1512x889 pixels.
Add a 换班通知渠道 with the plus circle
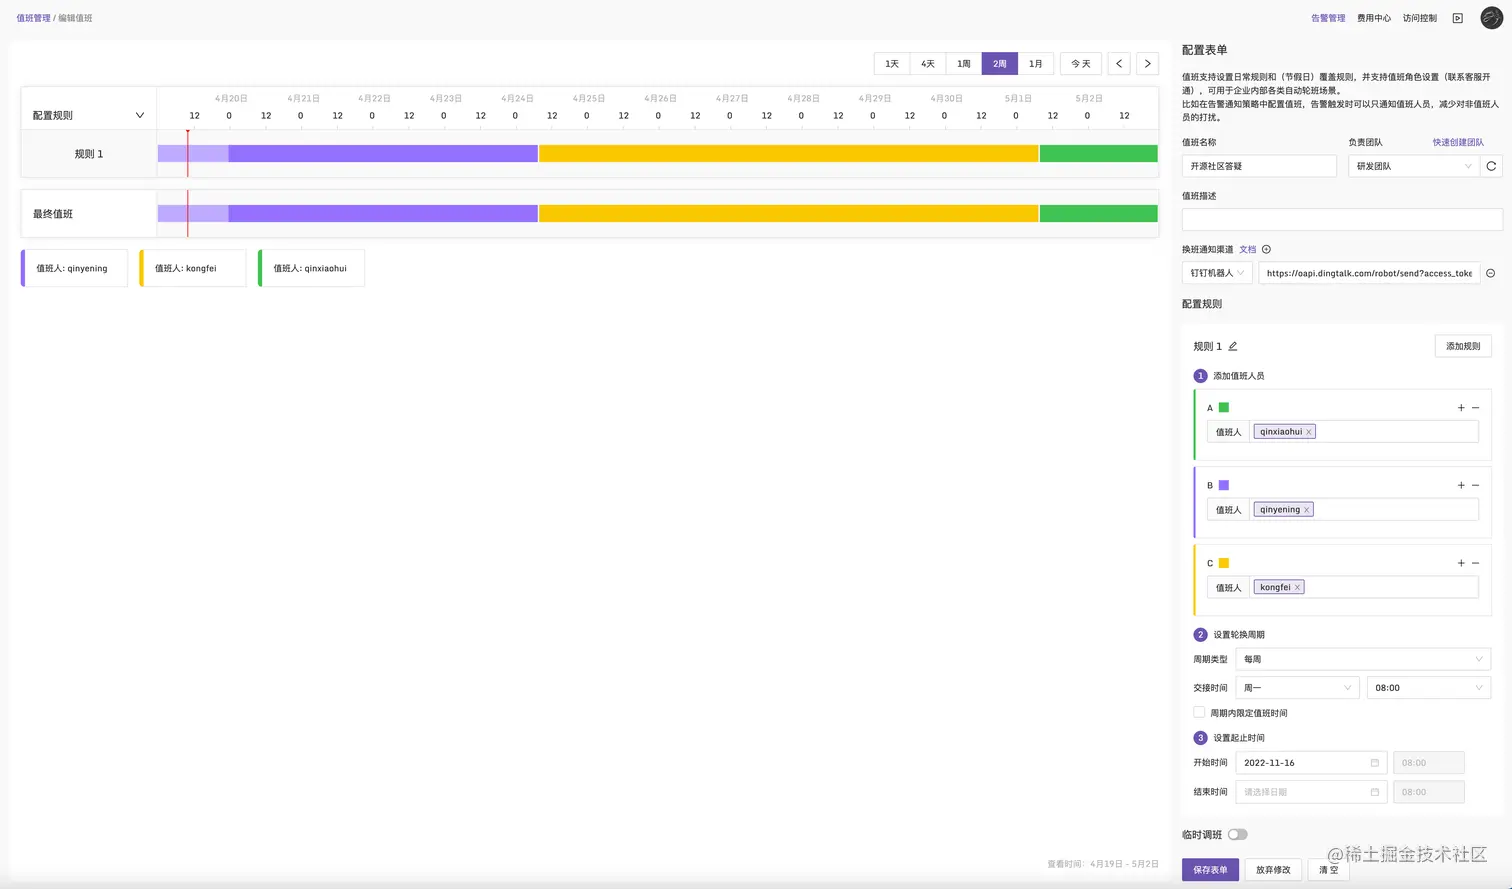pyautogui.click(x=1266, y=249)
